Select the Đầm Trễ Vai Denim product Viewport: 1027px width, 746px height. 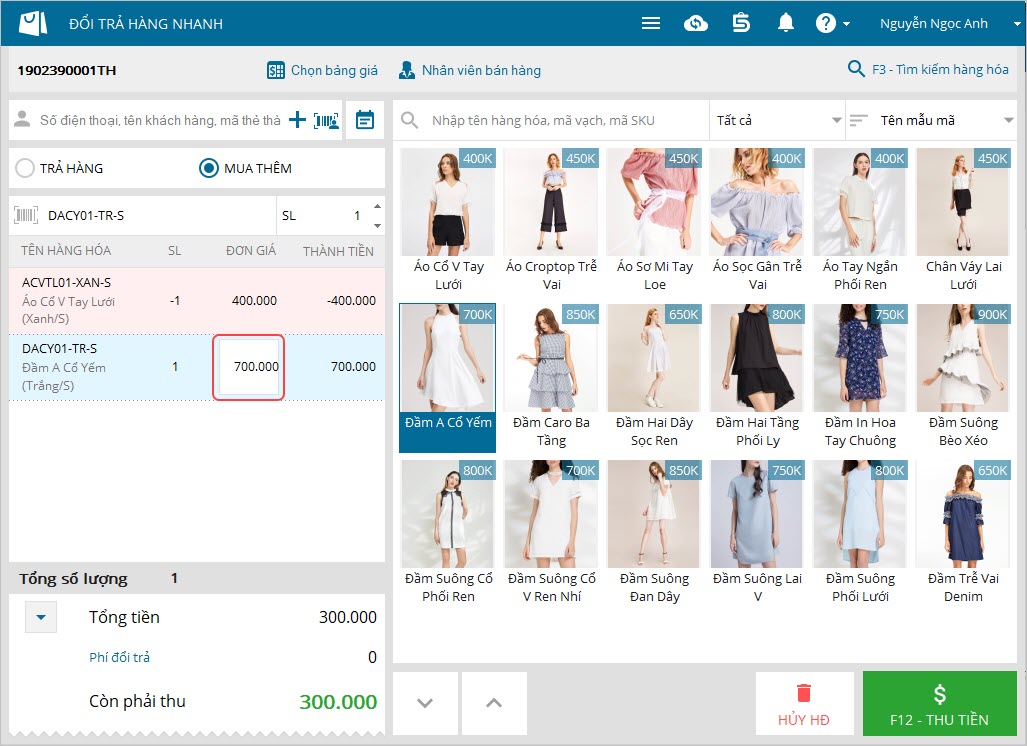tap(963, 533)
